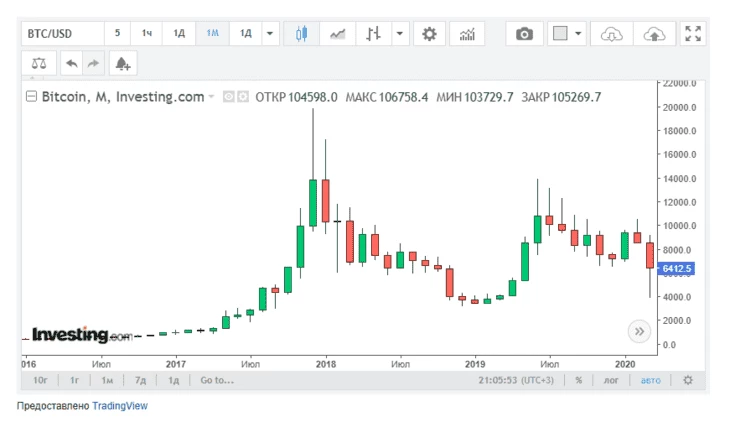The image size is (730, 422).
Task: Toggle percentage scale in bottom bar
Action: pyautogui.click(x=578, y=380)
